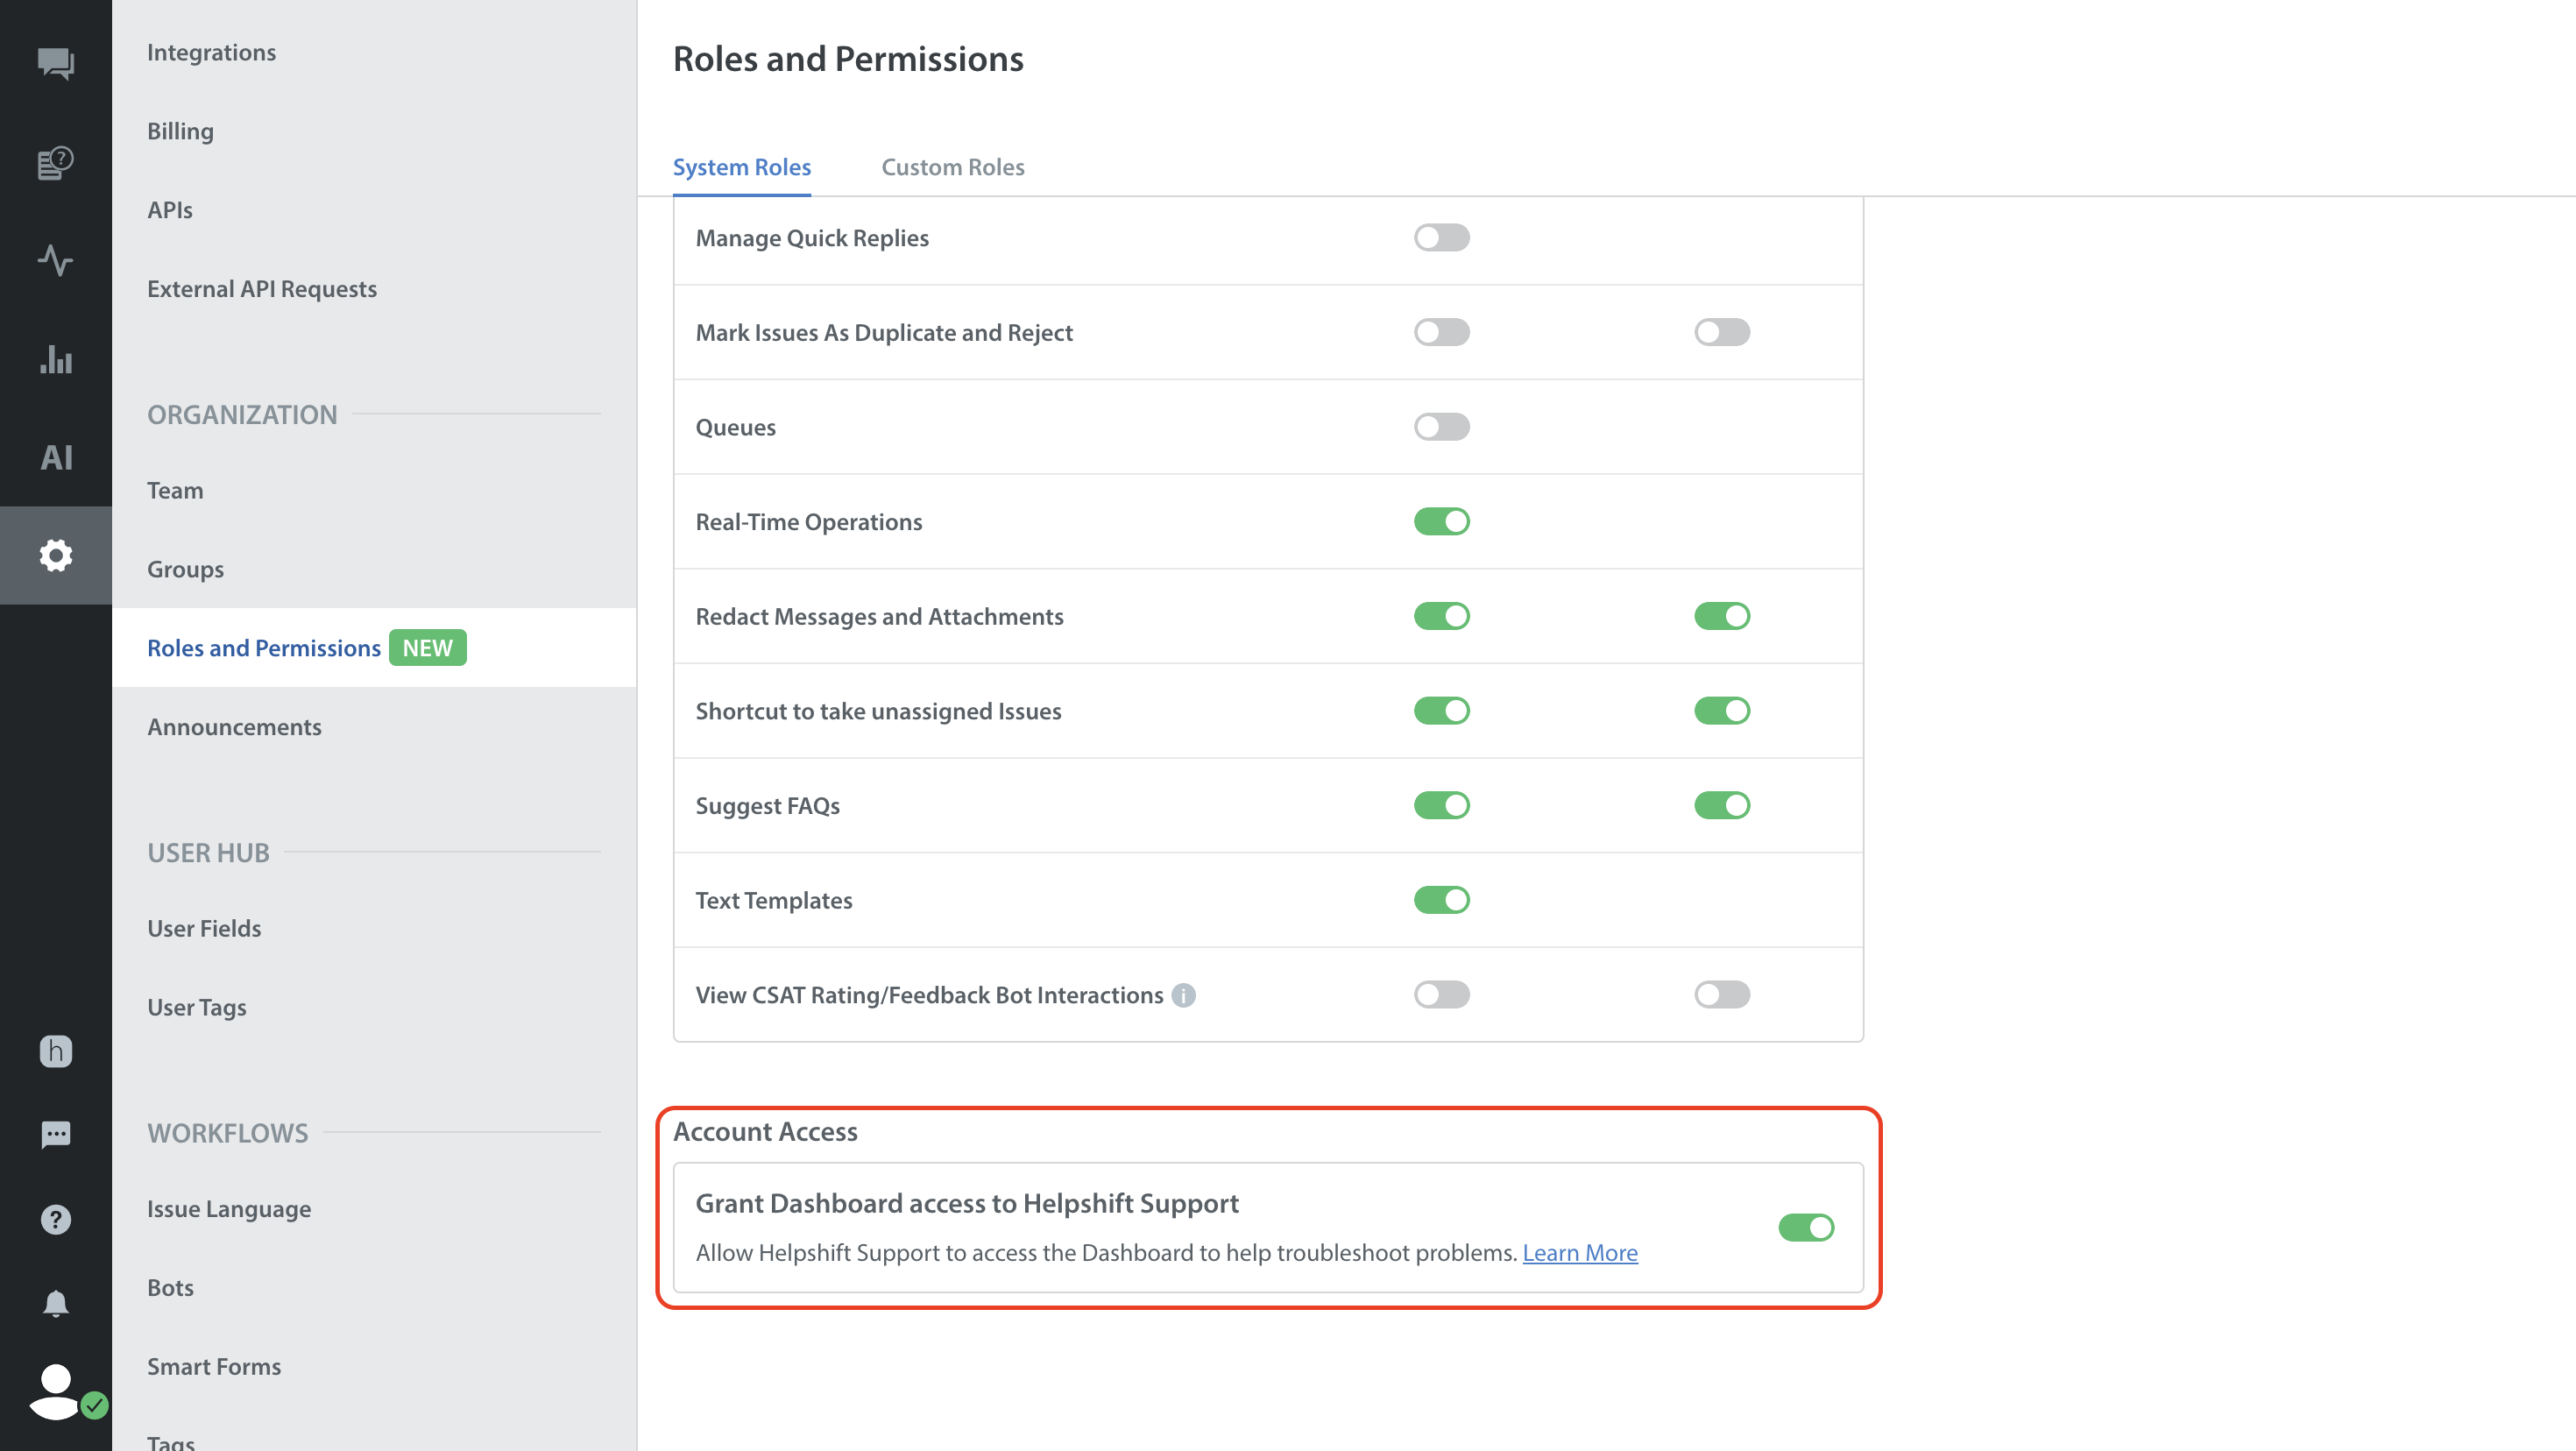The height and width of the screenshot is (1451, 2576).
Task: Switch to the Custom Roles tab
Action: click(952, 167)
